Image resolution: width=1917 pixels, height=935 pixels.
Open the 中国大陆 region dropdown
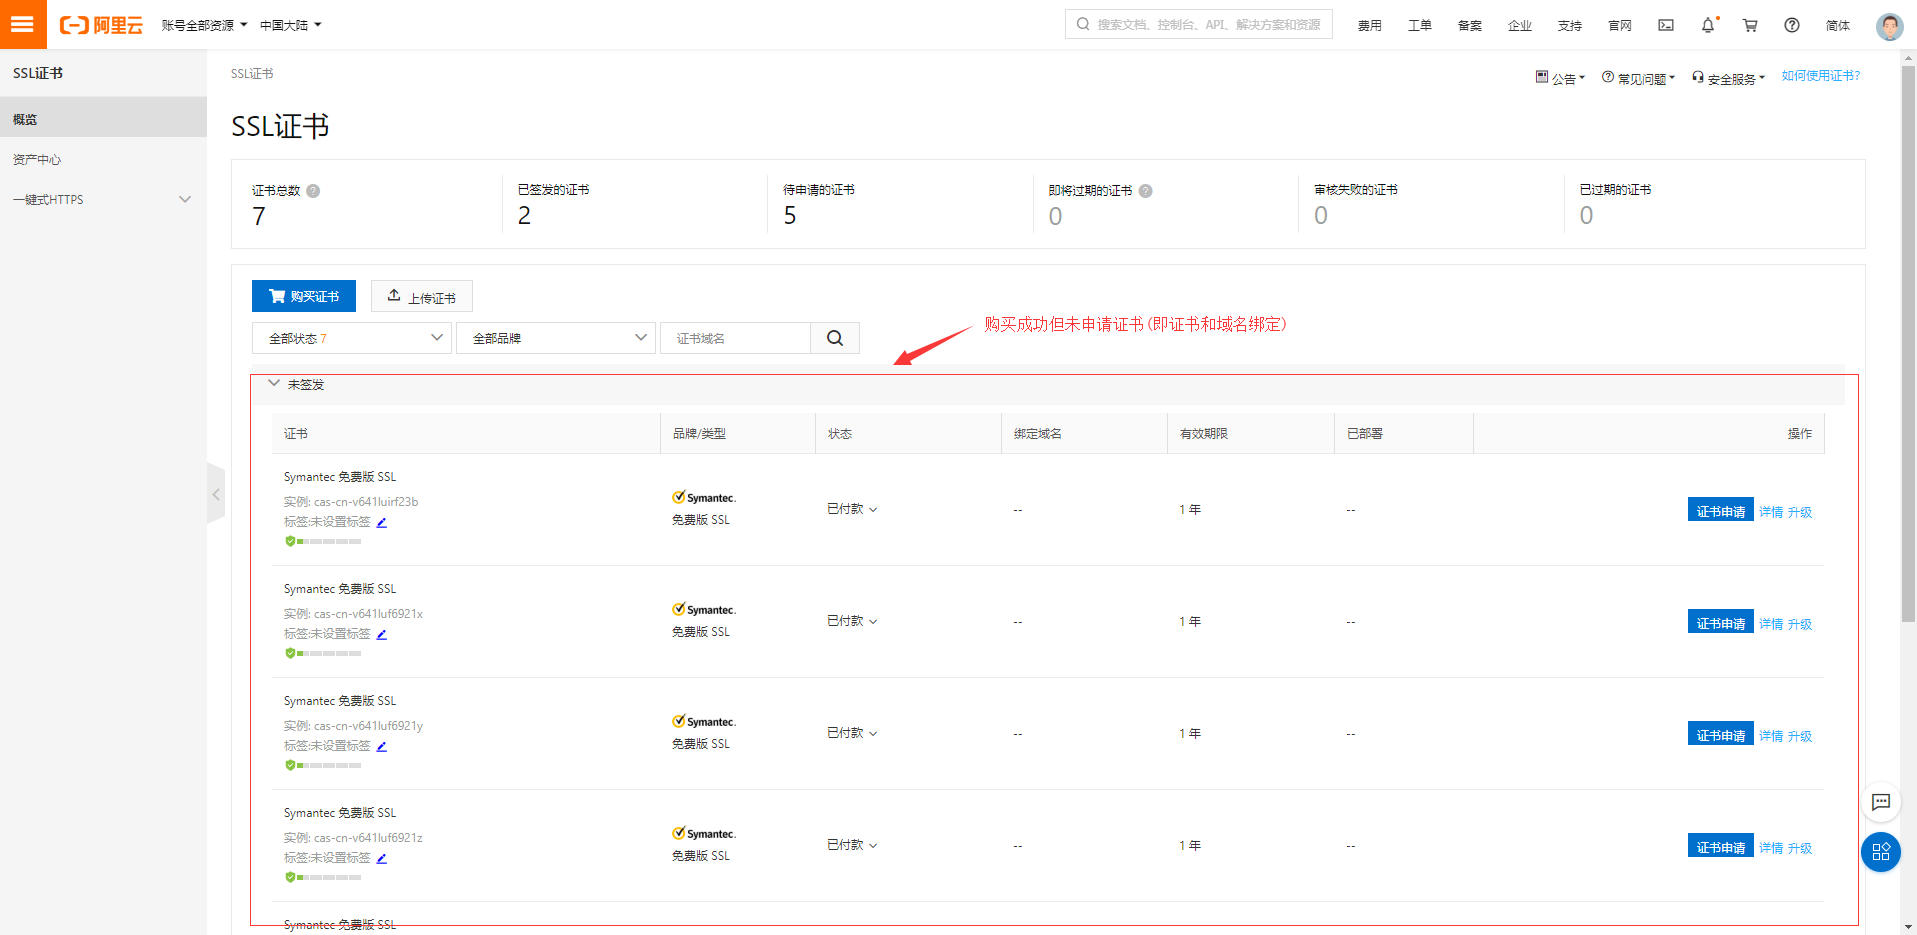point(291,25)
